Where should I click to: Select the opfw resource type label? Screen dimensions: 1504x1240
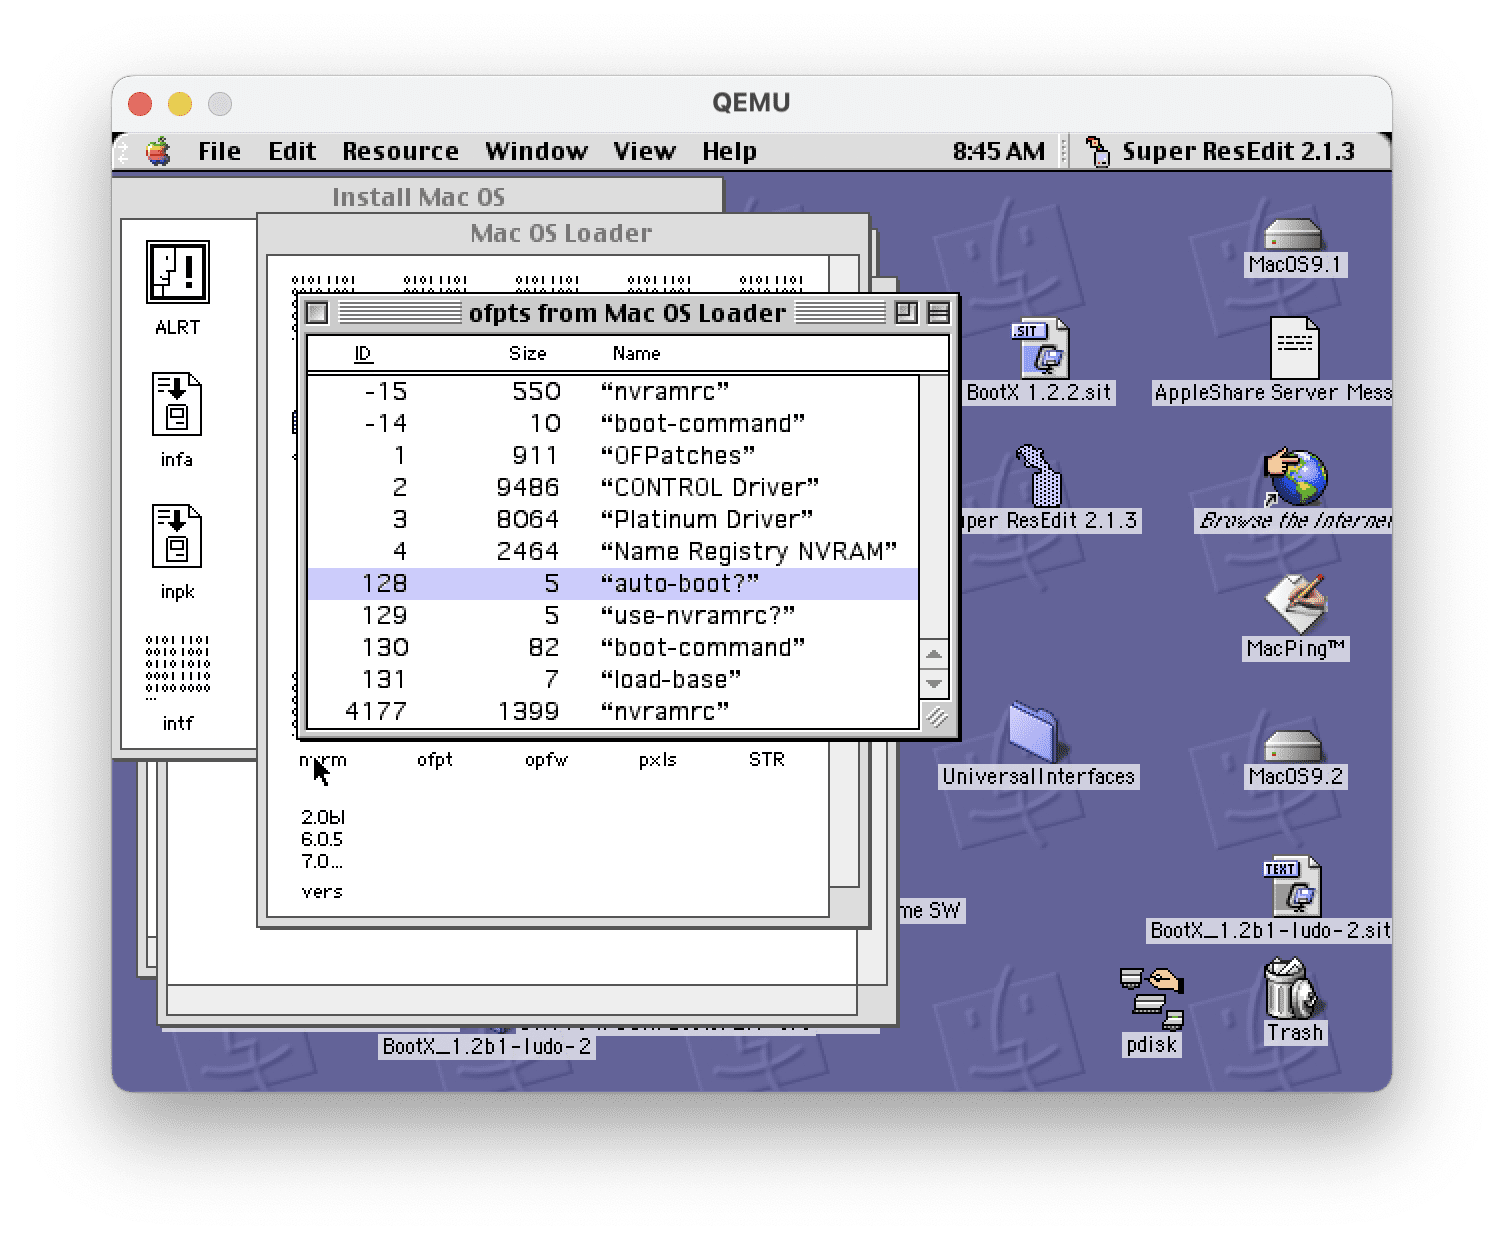[x=546, y=760]
